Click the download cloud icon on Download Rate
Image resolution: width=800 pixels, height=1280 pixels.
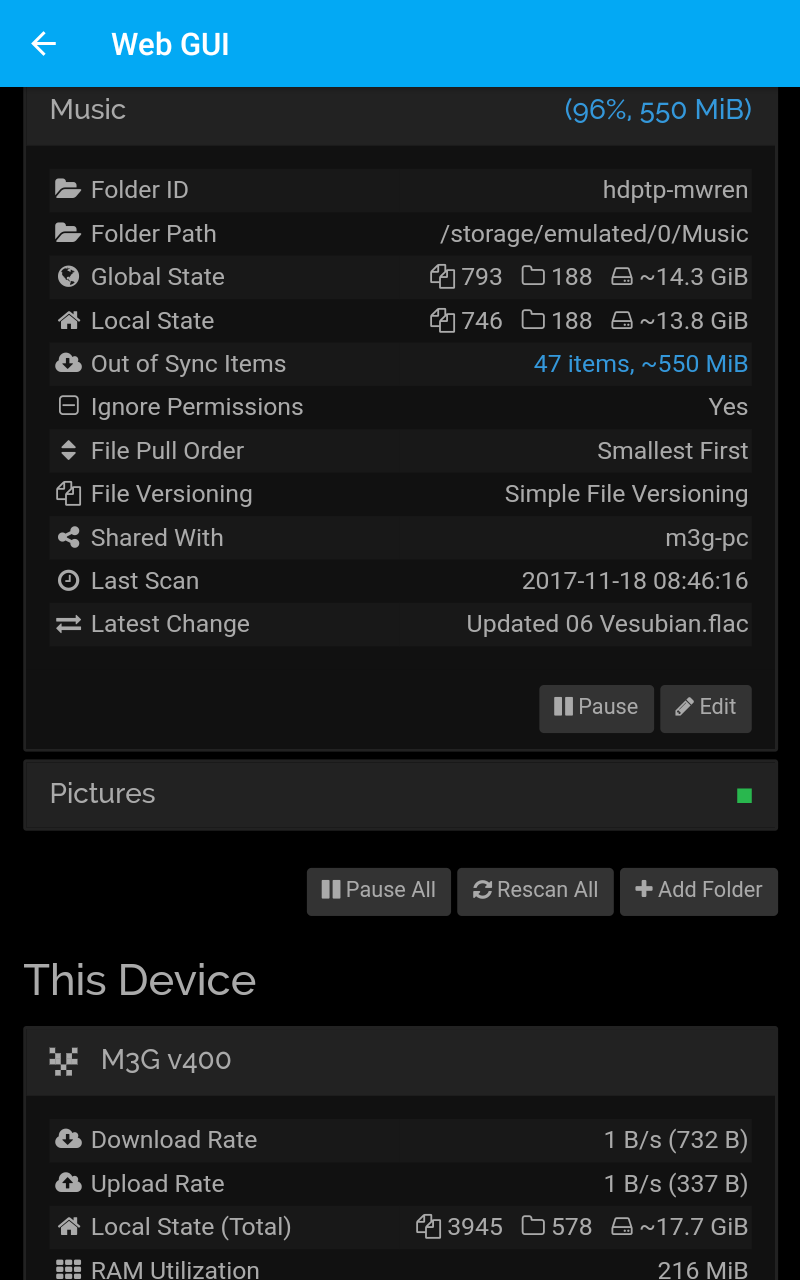coord(67,1139)
